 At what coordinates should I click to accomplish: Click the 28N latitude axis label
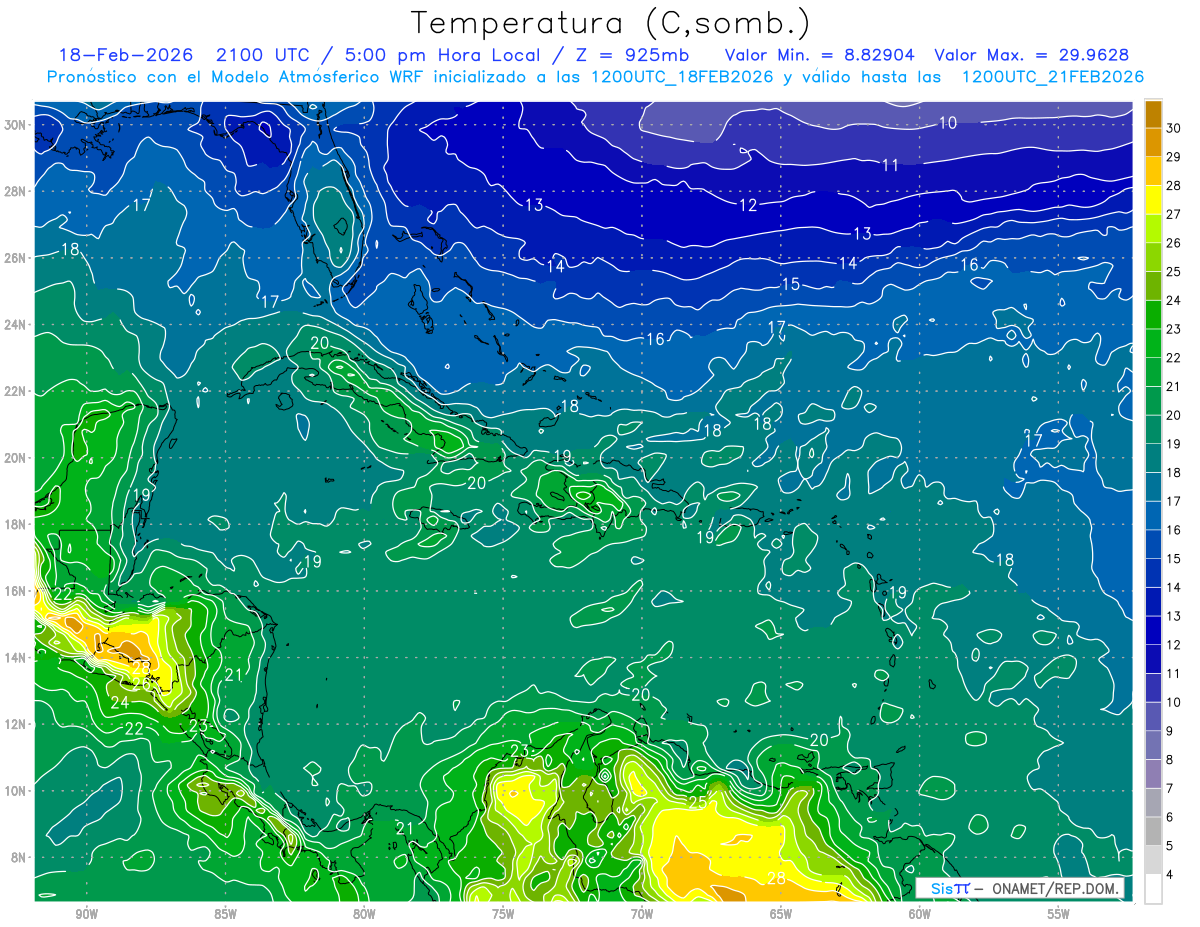(x=16, y=191)
